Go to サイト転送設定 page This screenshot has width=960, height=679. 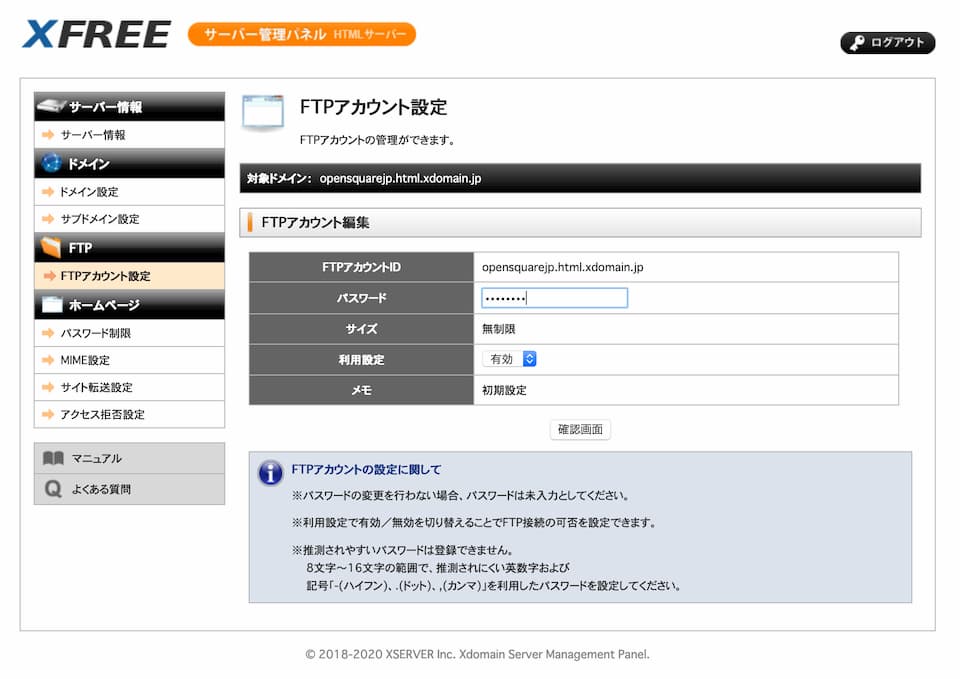96,387
